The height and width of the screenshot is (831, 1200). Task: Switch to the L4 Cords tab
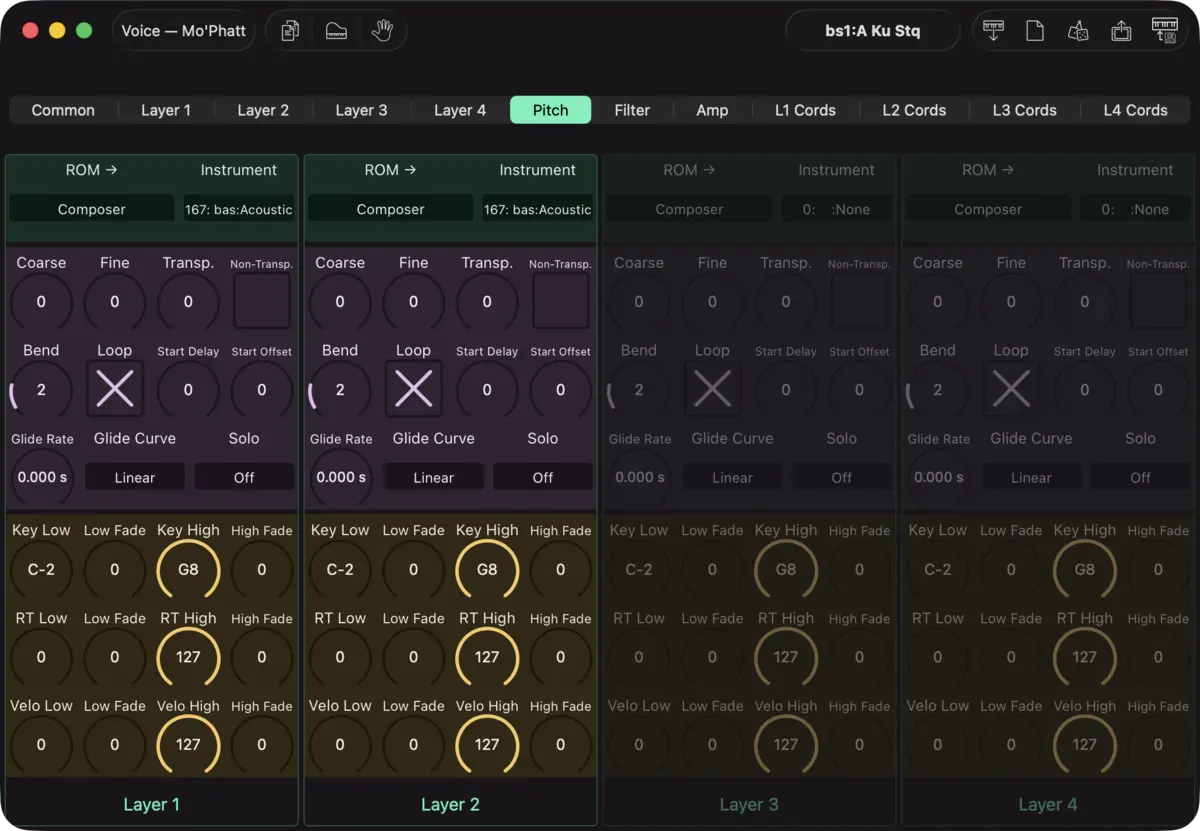pyautogui.click(x=1135, y=110)
